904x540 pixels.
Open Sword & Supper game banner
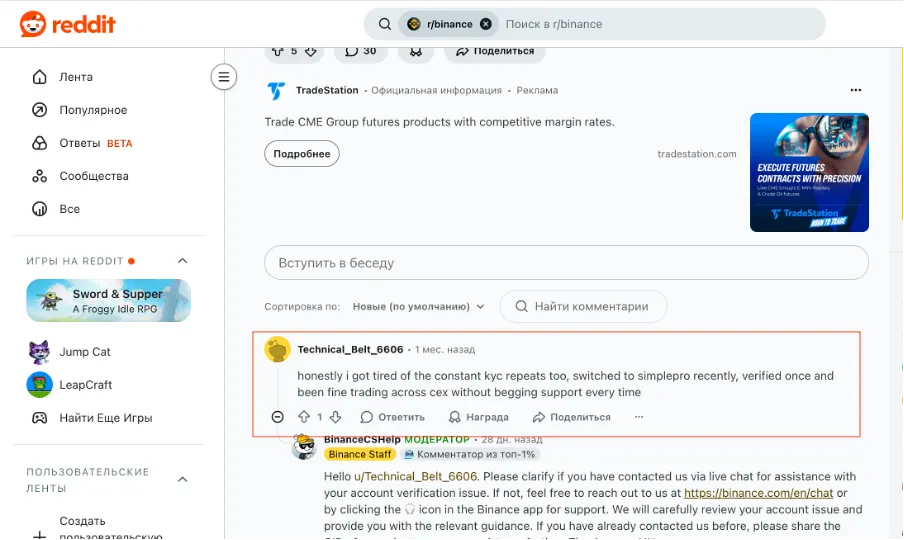tap(108, 300)
